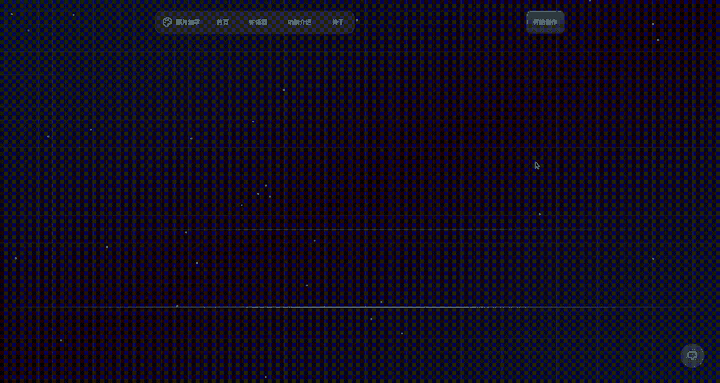
Task: Select the 关于 navigation item
Action: [338, 22]
